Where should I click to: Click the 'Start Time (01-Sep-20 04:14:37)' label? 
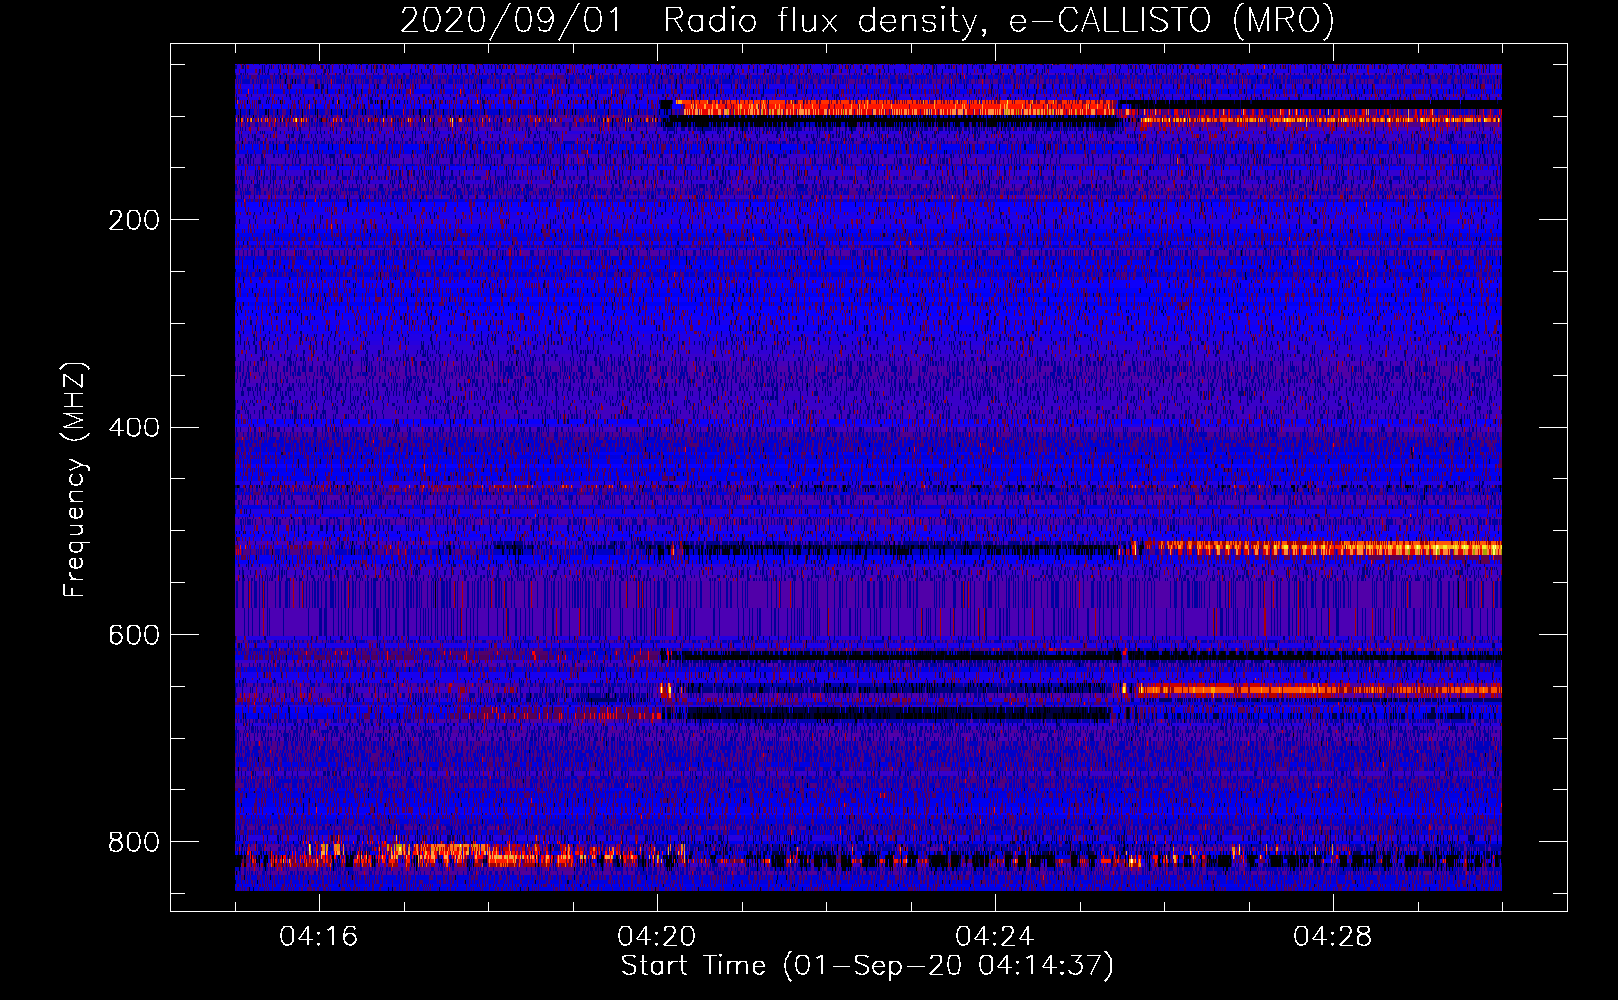867,966
